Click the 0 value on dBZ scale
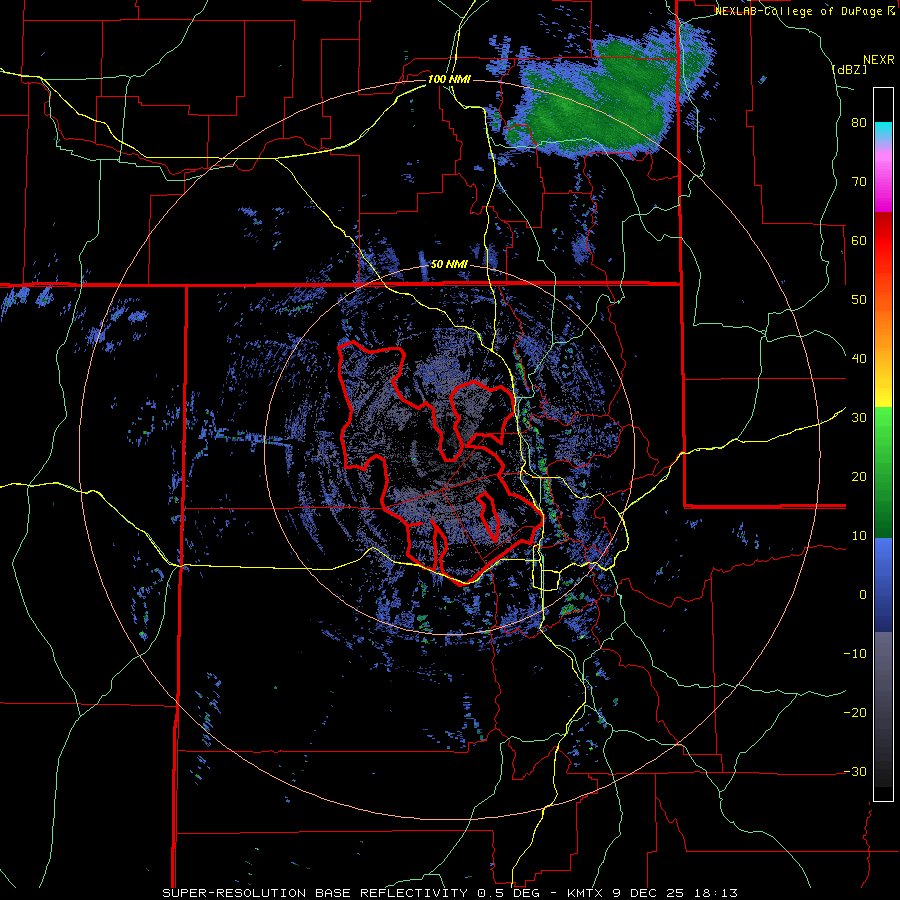Screen dimensions: 900x900 tap(863, 595)
